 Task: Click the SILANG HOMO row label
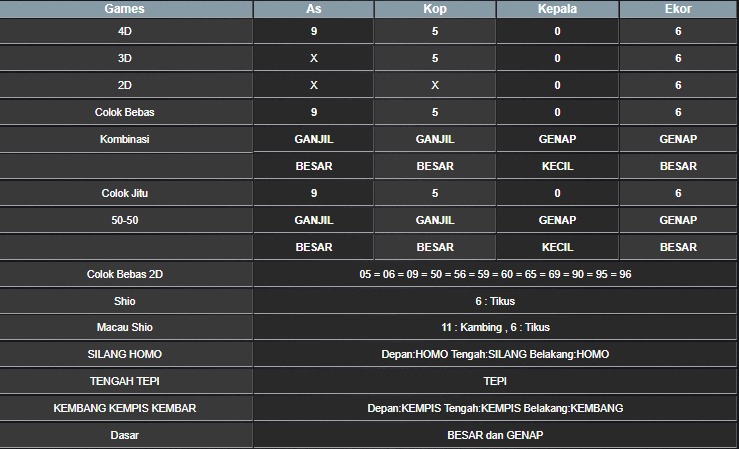click(x=125, y=354)
